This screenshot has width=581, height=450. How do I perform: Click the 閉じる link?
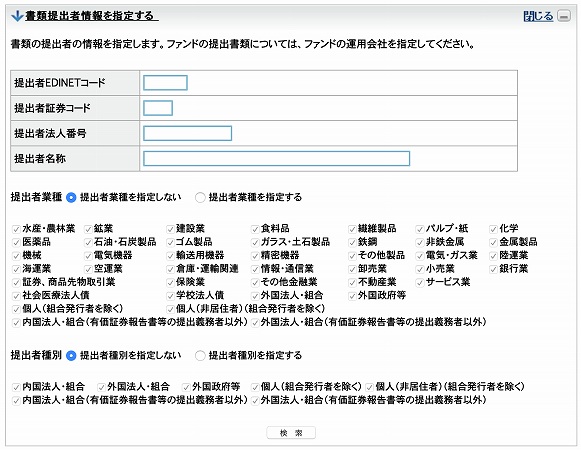pos(538,16)
